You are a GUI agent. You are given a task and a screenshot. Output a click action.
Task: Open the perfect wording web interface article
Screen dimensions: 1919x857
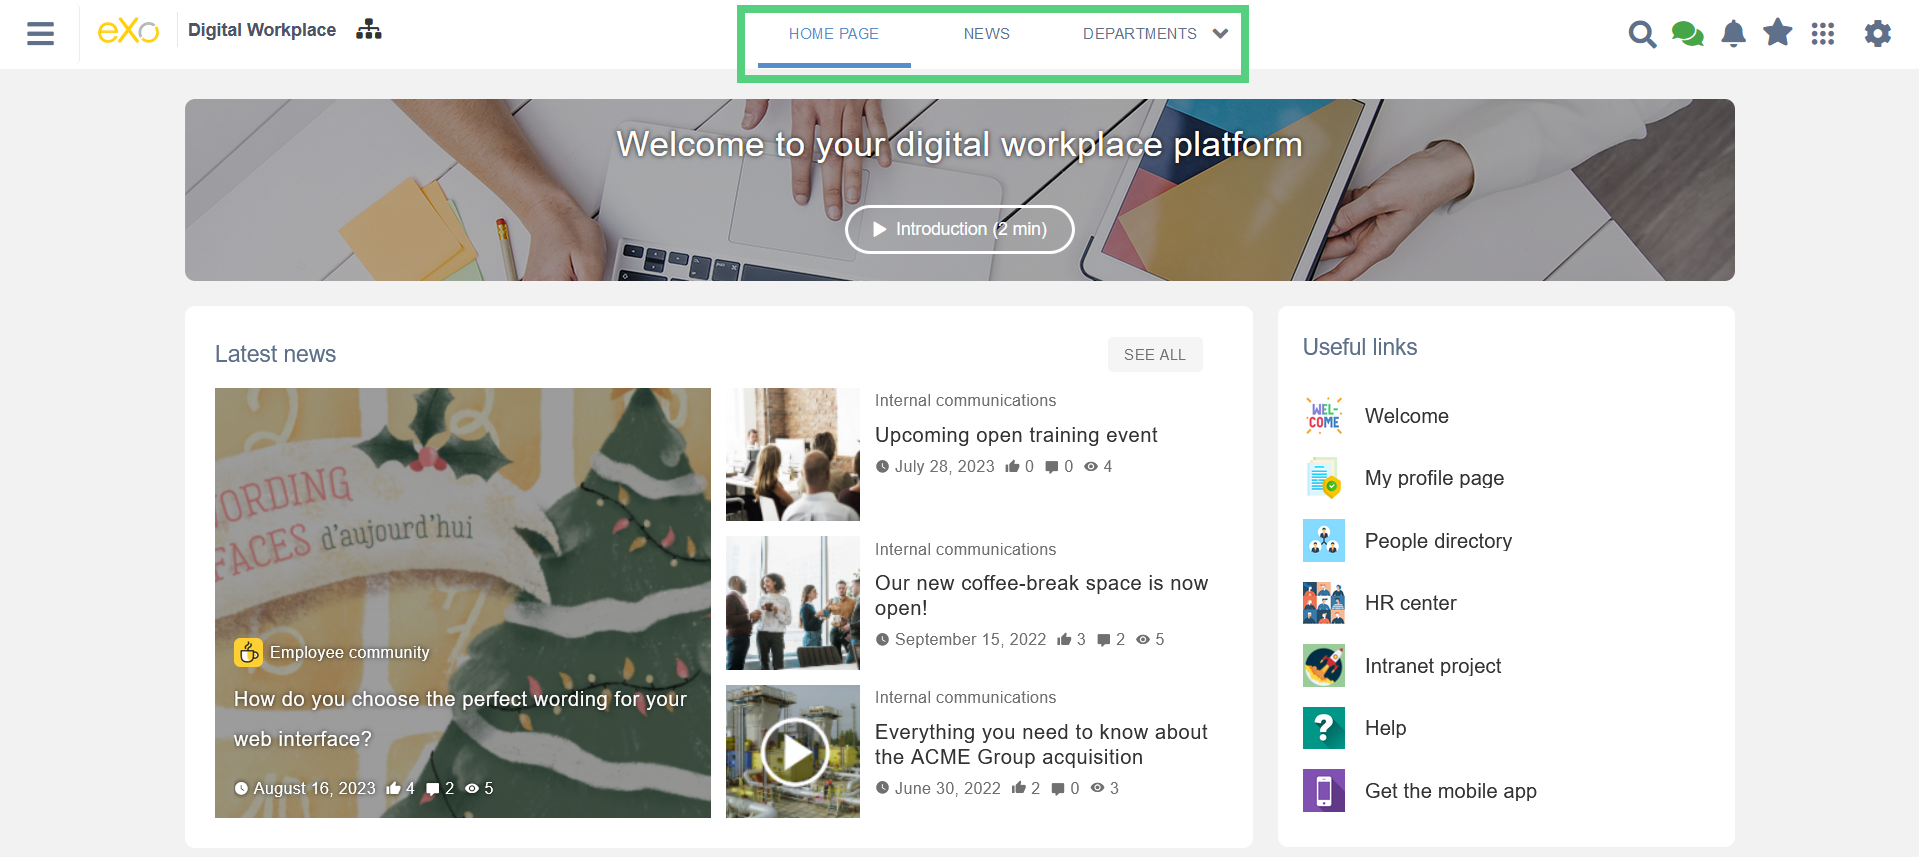[x=460, y=719]
